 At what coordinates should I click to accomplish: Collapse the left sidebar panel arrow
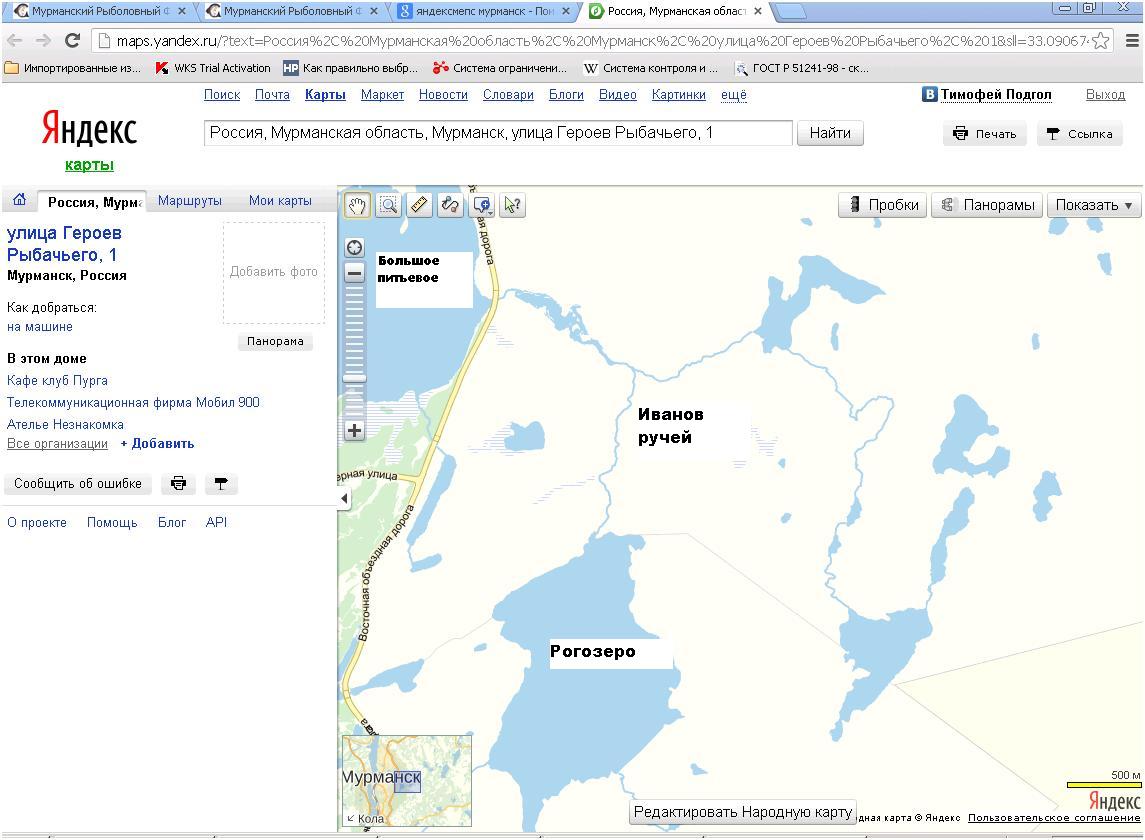(x=345, y=498)
